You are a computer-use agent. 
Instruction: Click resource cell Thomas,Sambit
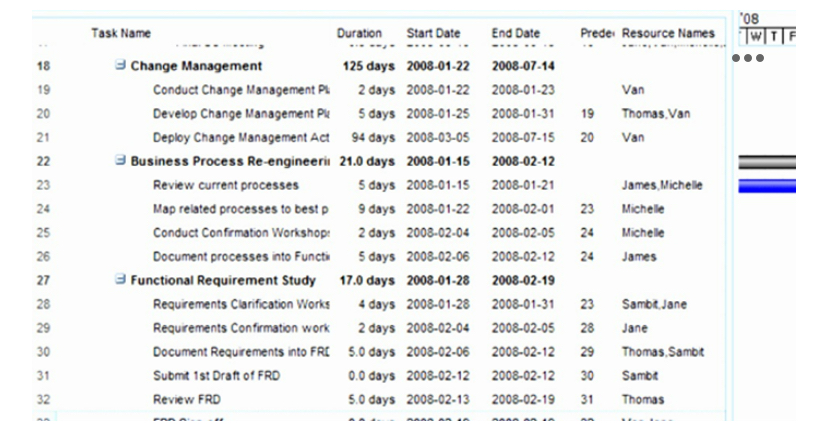tap(663, 352)
